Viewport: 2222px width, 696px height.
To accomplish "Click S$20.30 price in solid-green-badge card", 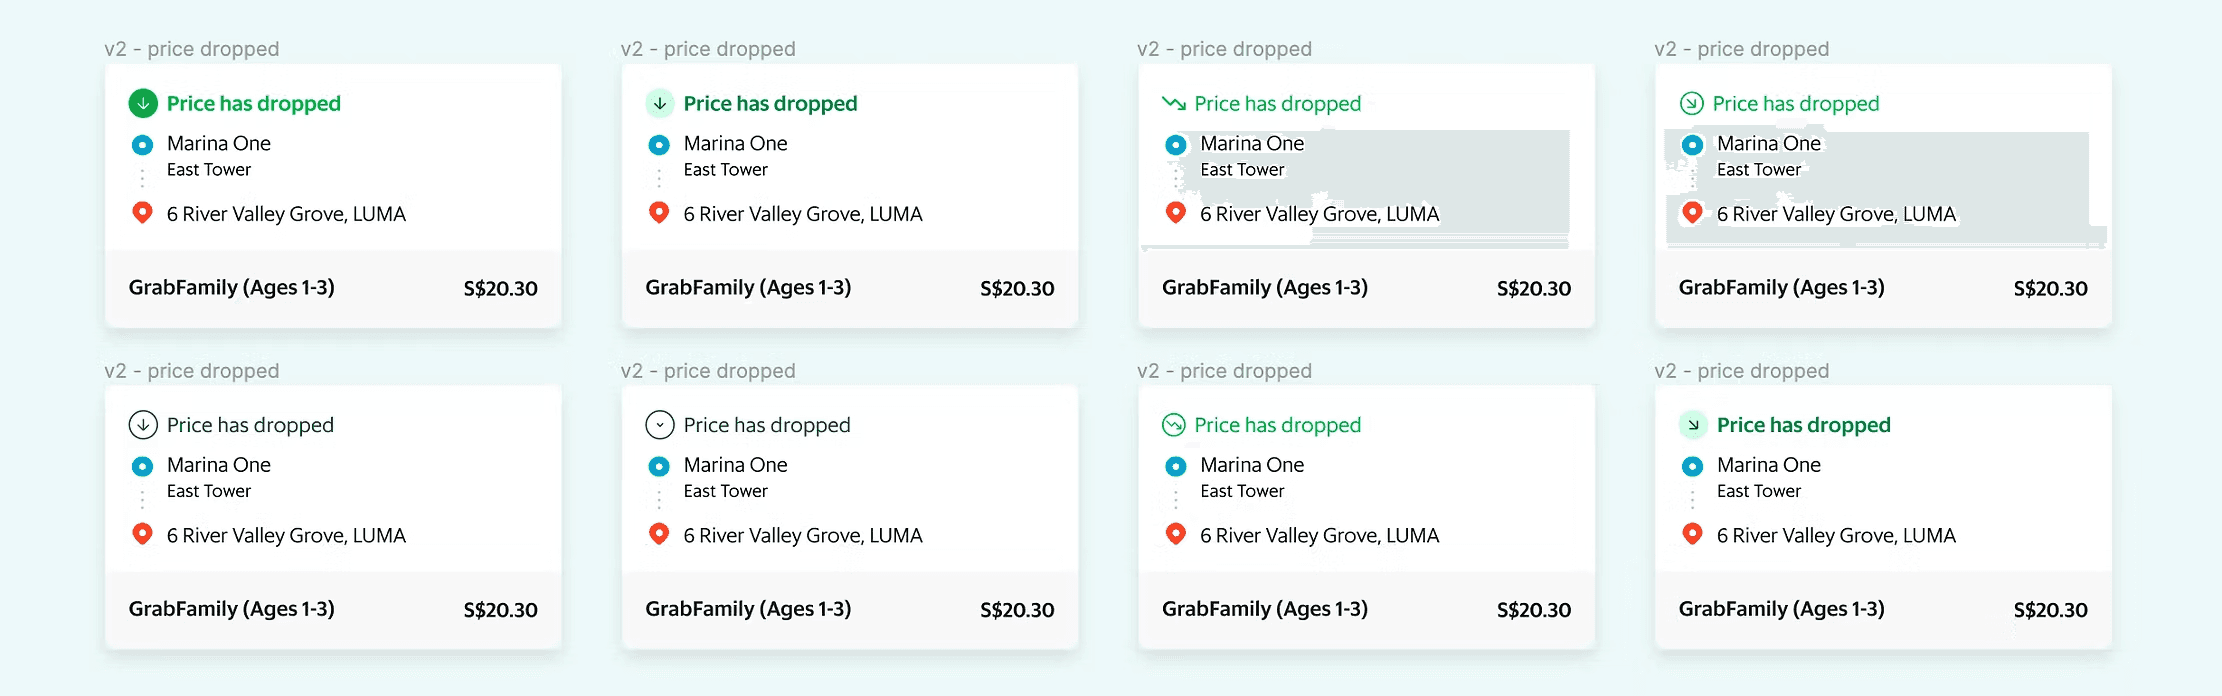I will 500,289.
